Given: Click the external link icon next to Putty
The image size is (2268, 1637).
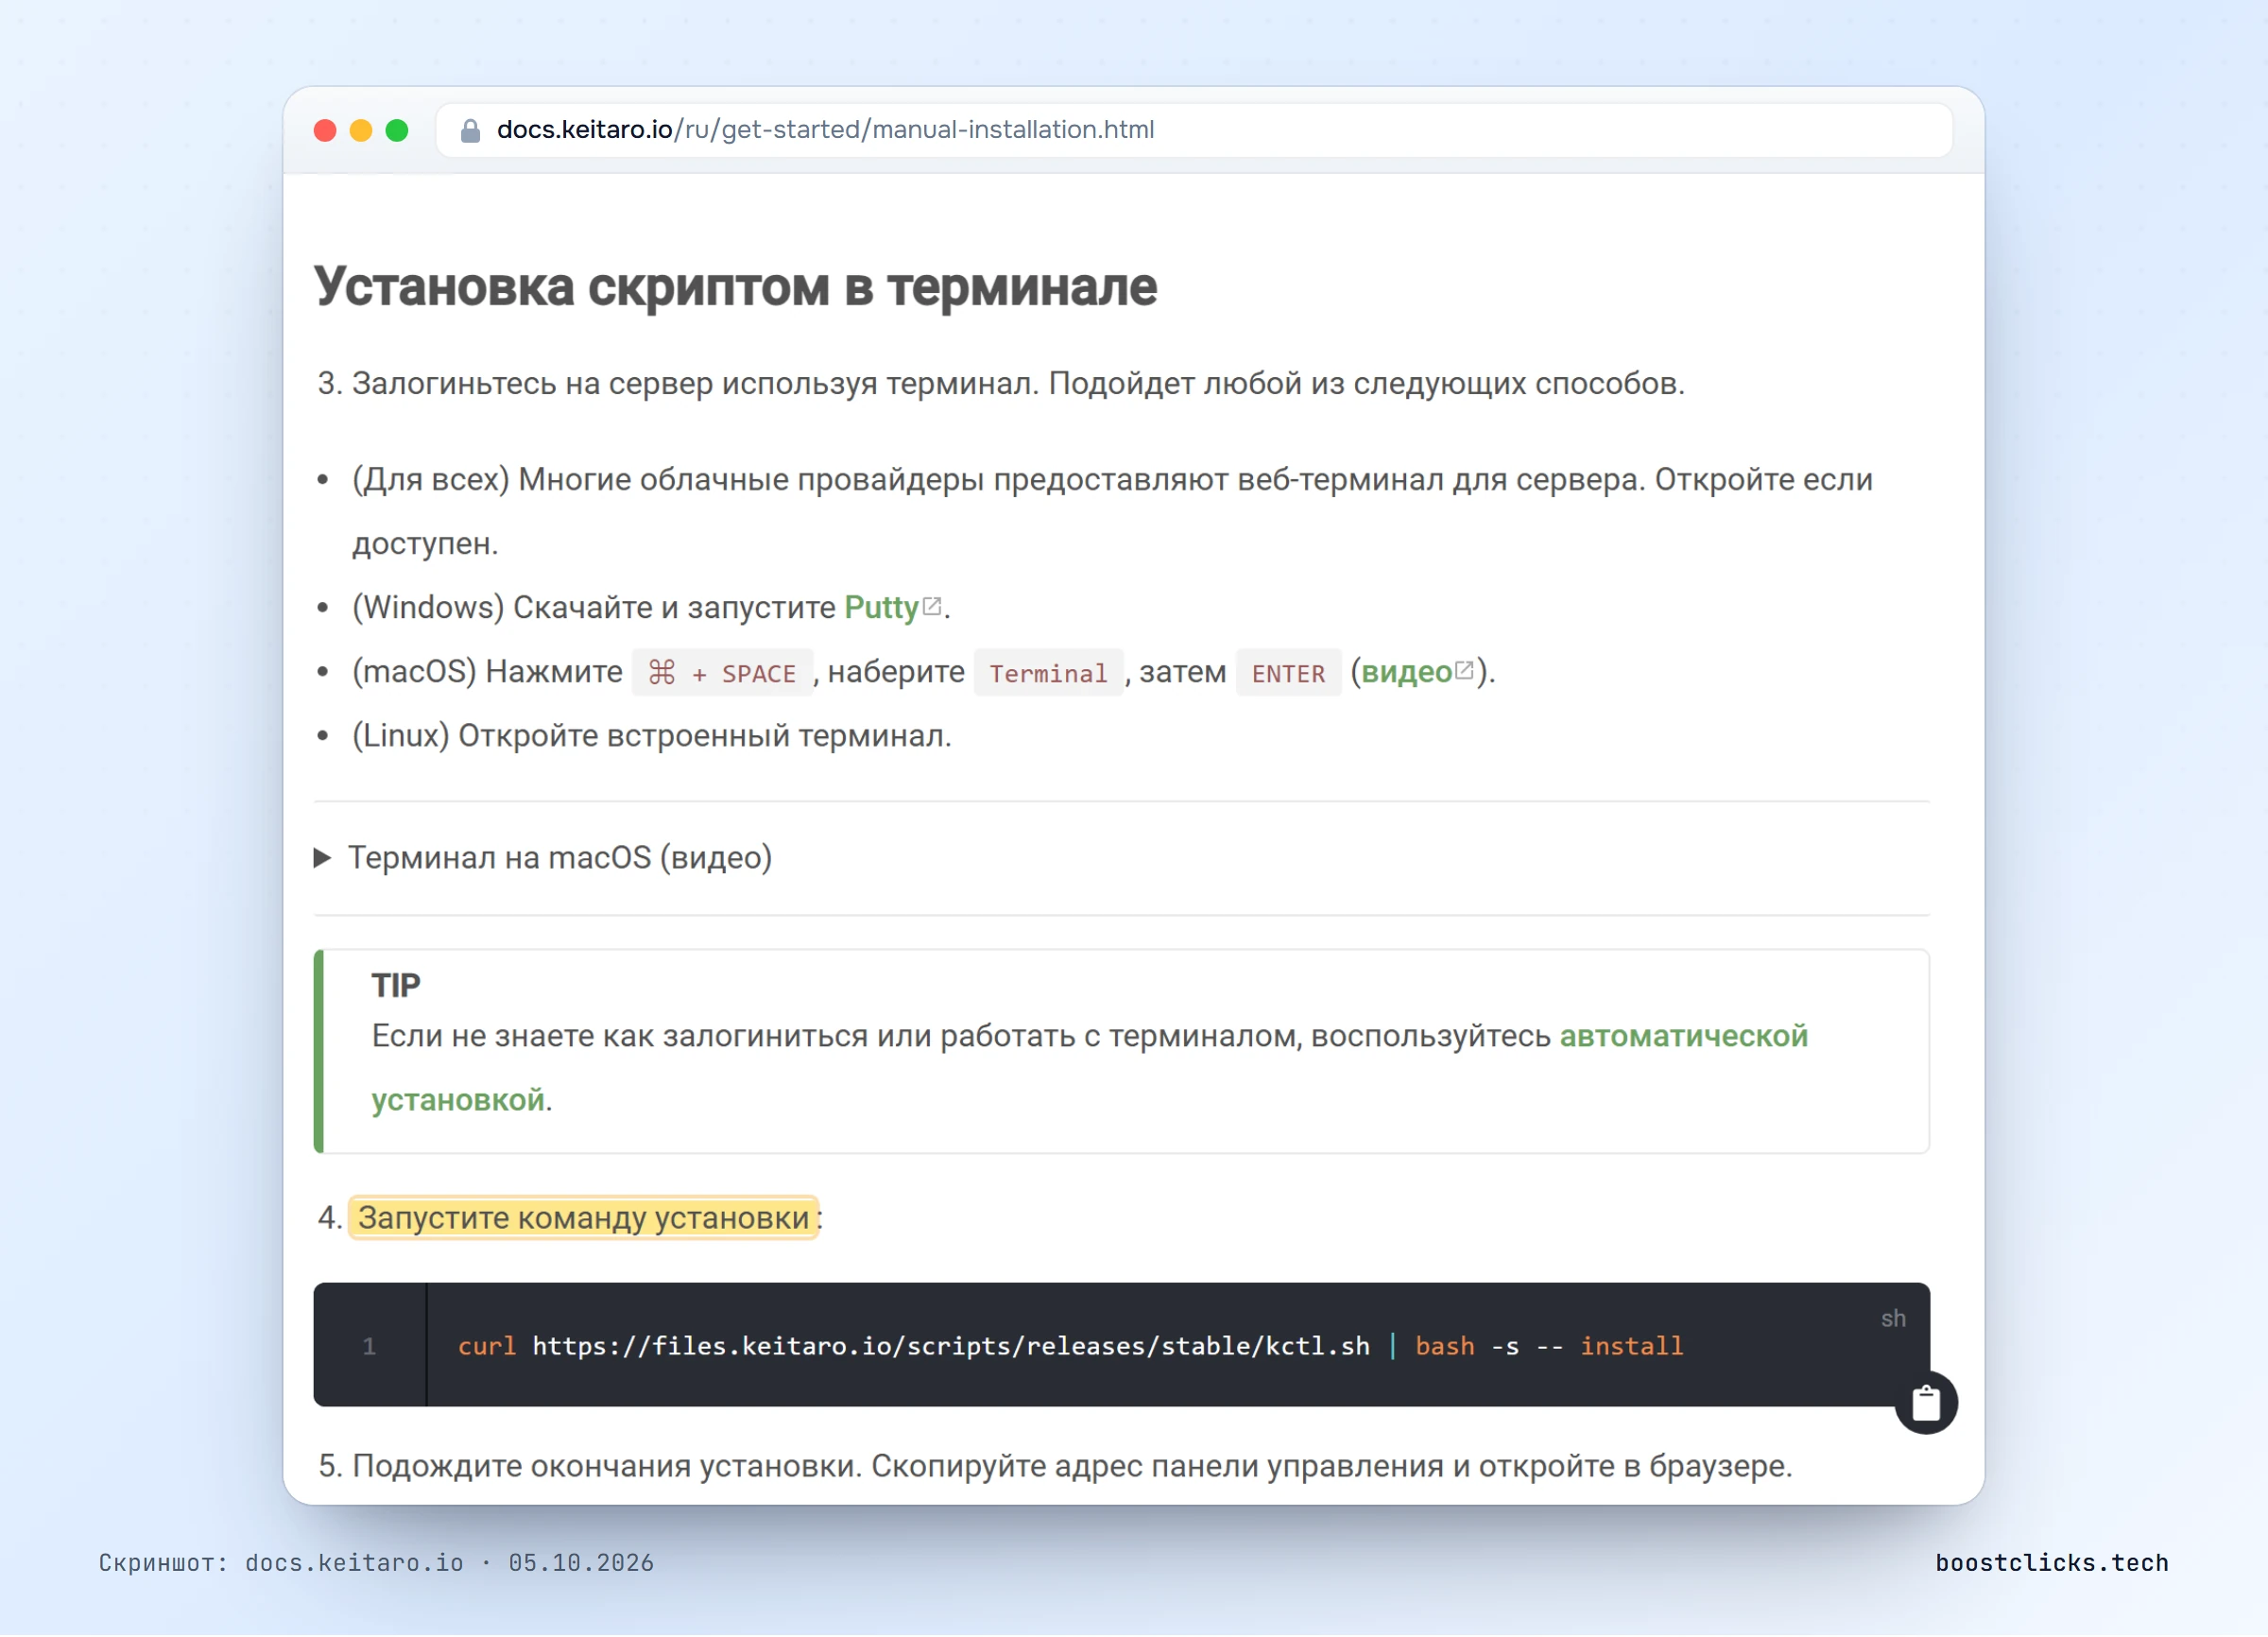Looking at the screenshot, I should coord(932,606).
